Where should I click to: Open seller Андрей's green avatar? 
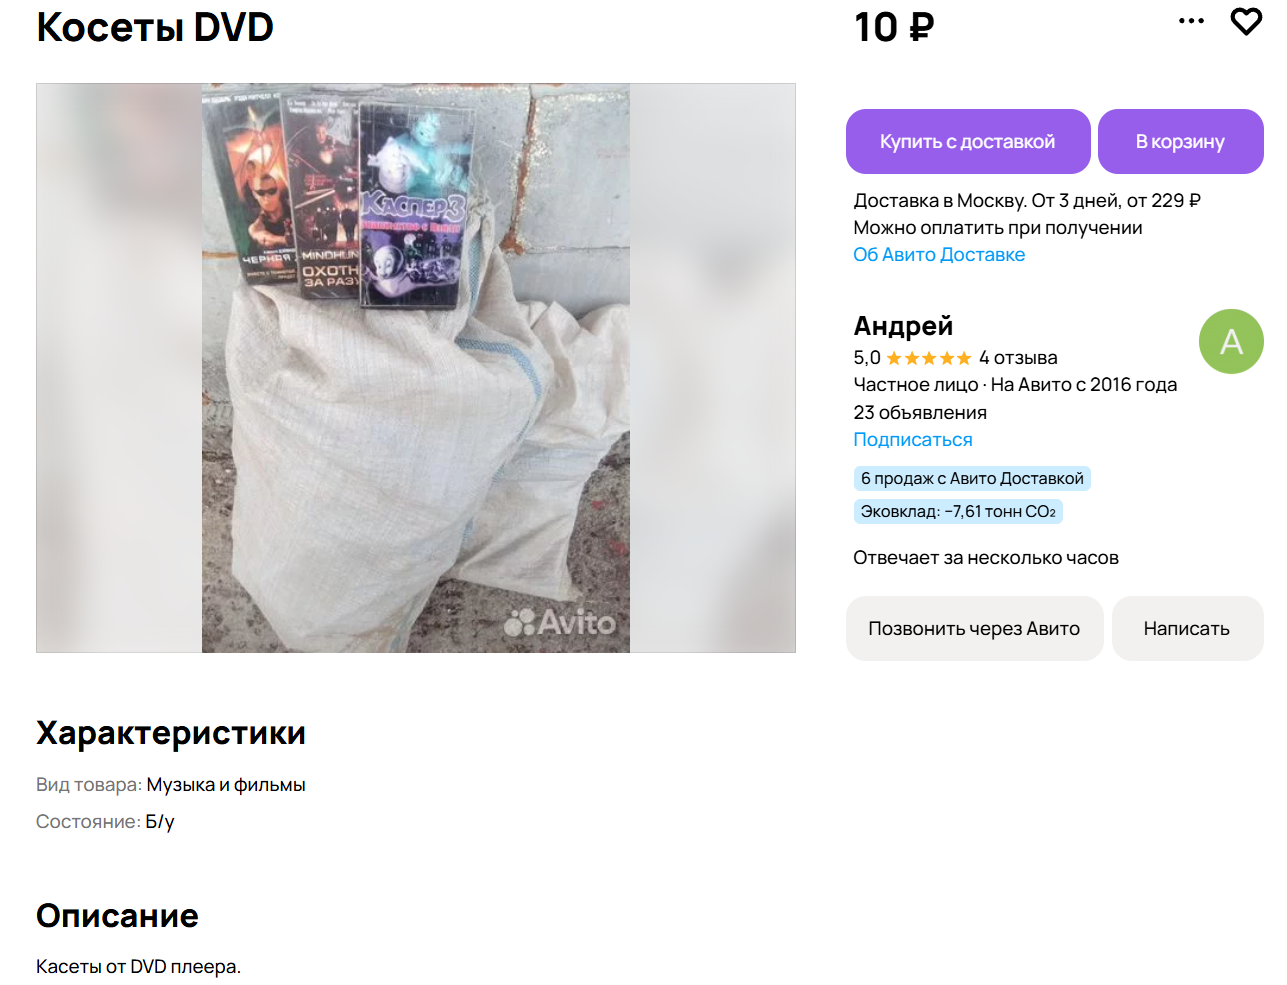(1231, 341)
